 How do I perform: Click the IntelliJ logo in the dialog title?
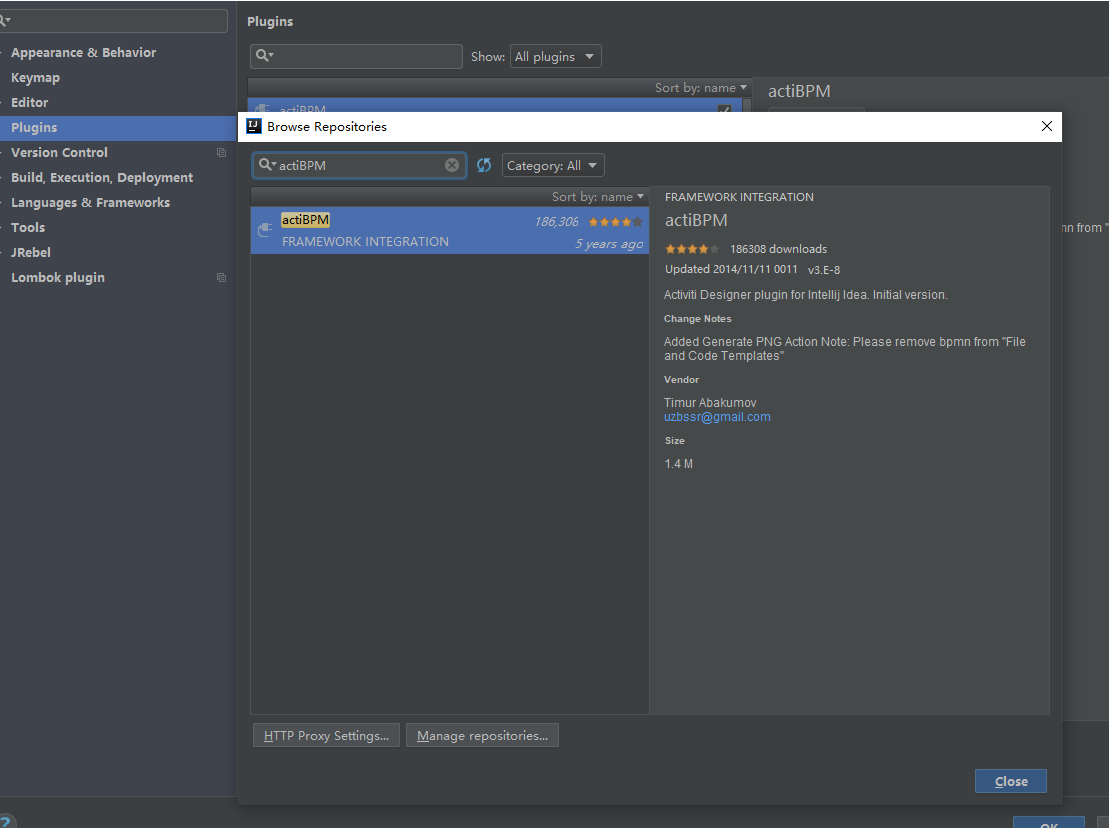point(254,127)
